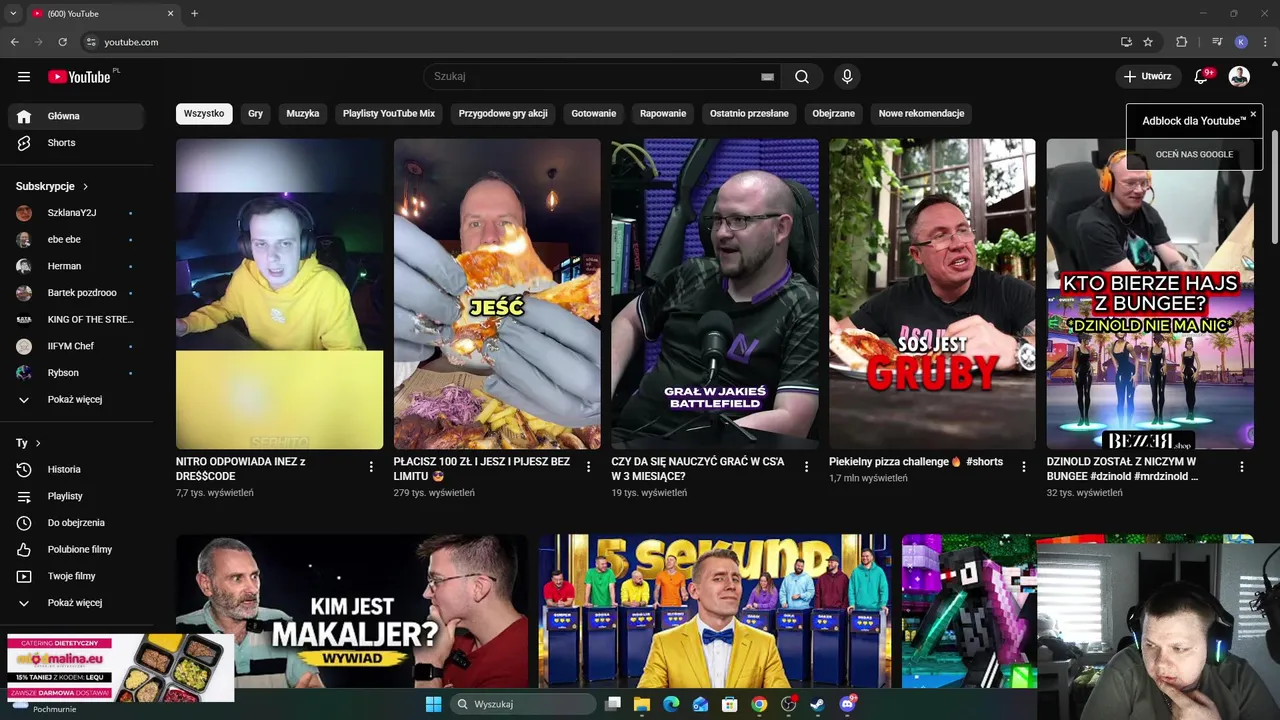Open Chrome extensions puzzle icon
This screenshot has height=720, width=1280.
pos(1181,42)
